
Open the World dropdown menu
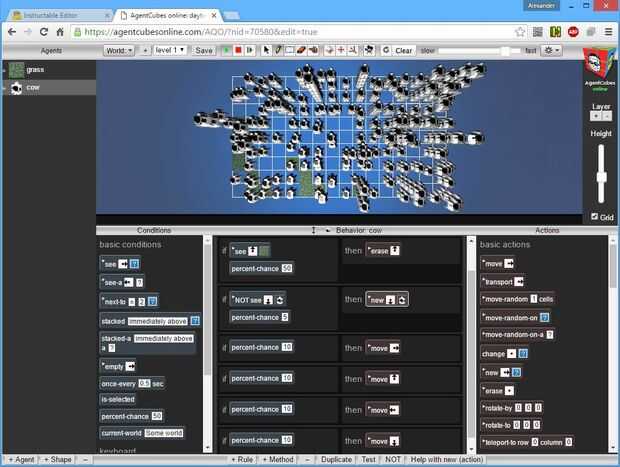119,51
